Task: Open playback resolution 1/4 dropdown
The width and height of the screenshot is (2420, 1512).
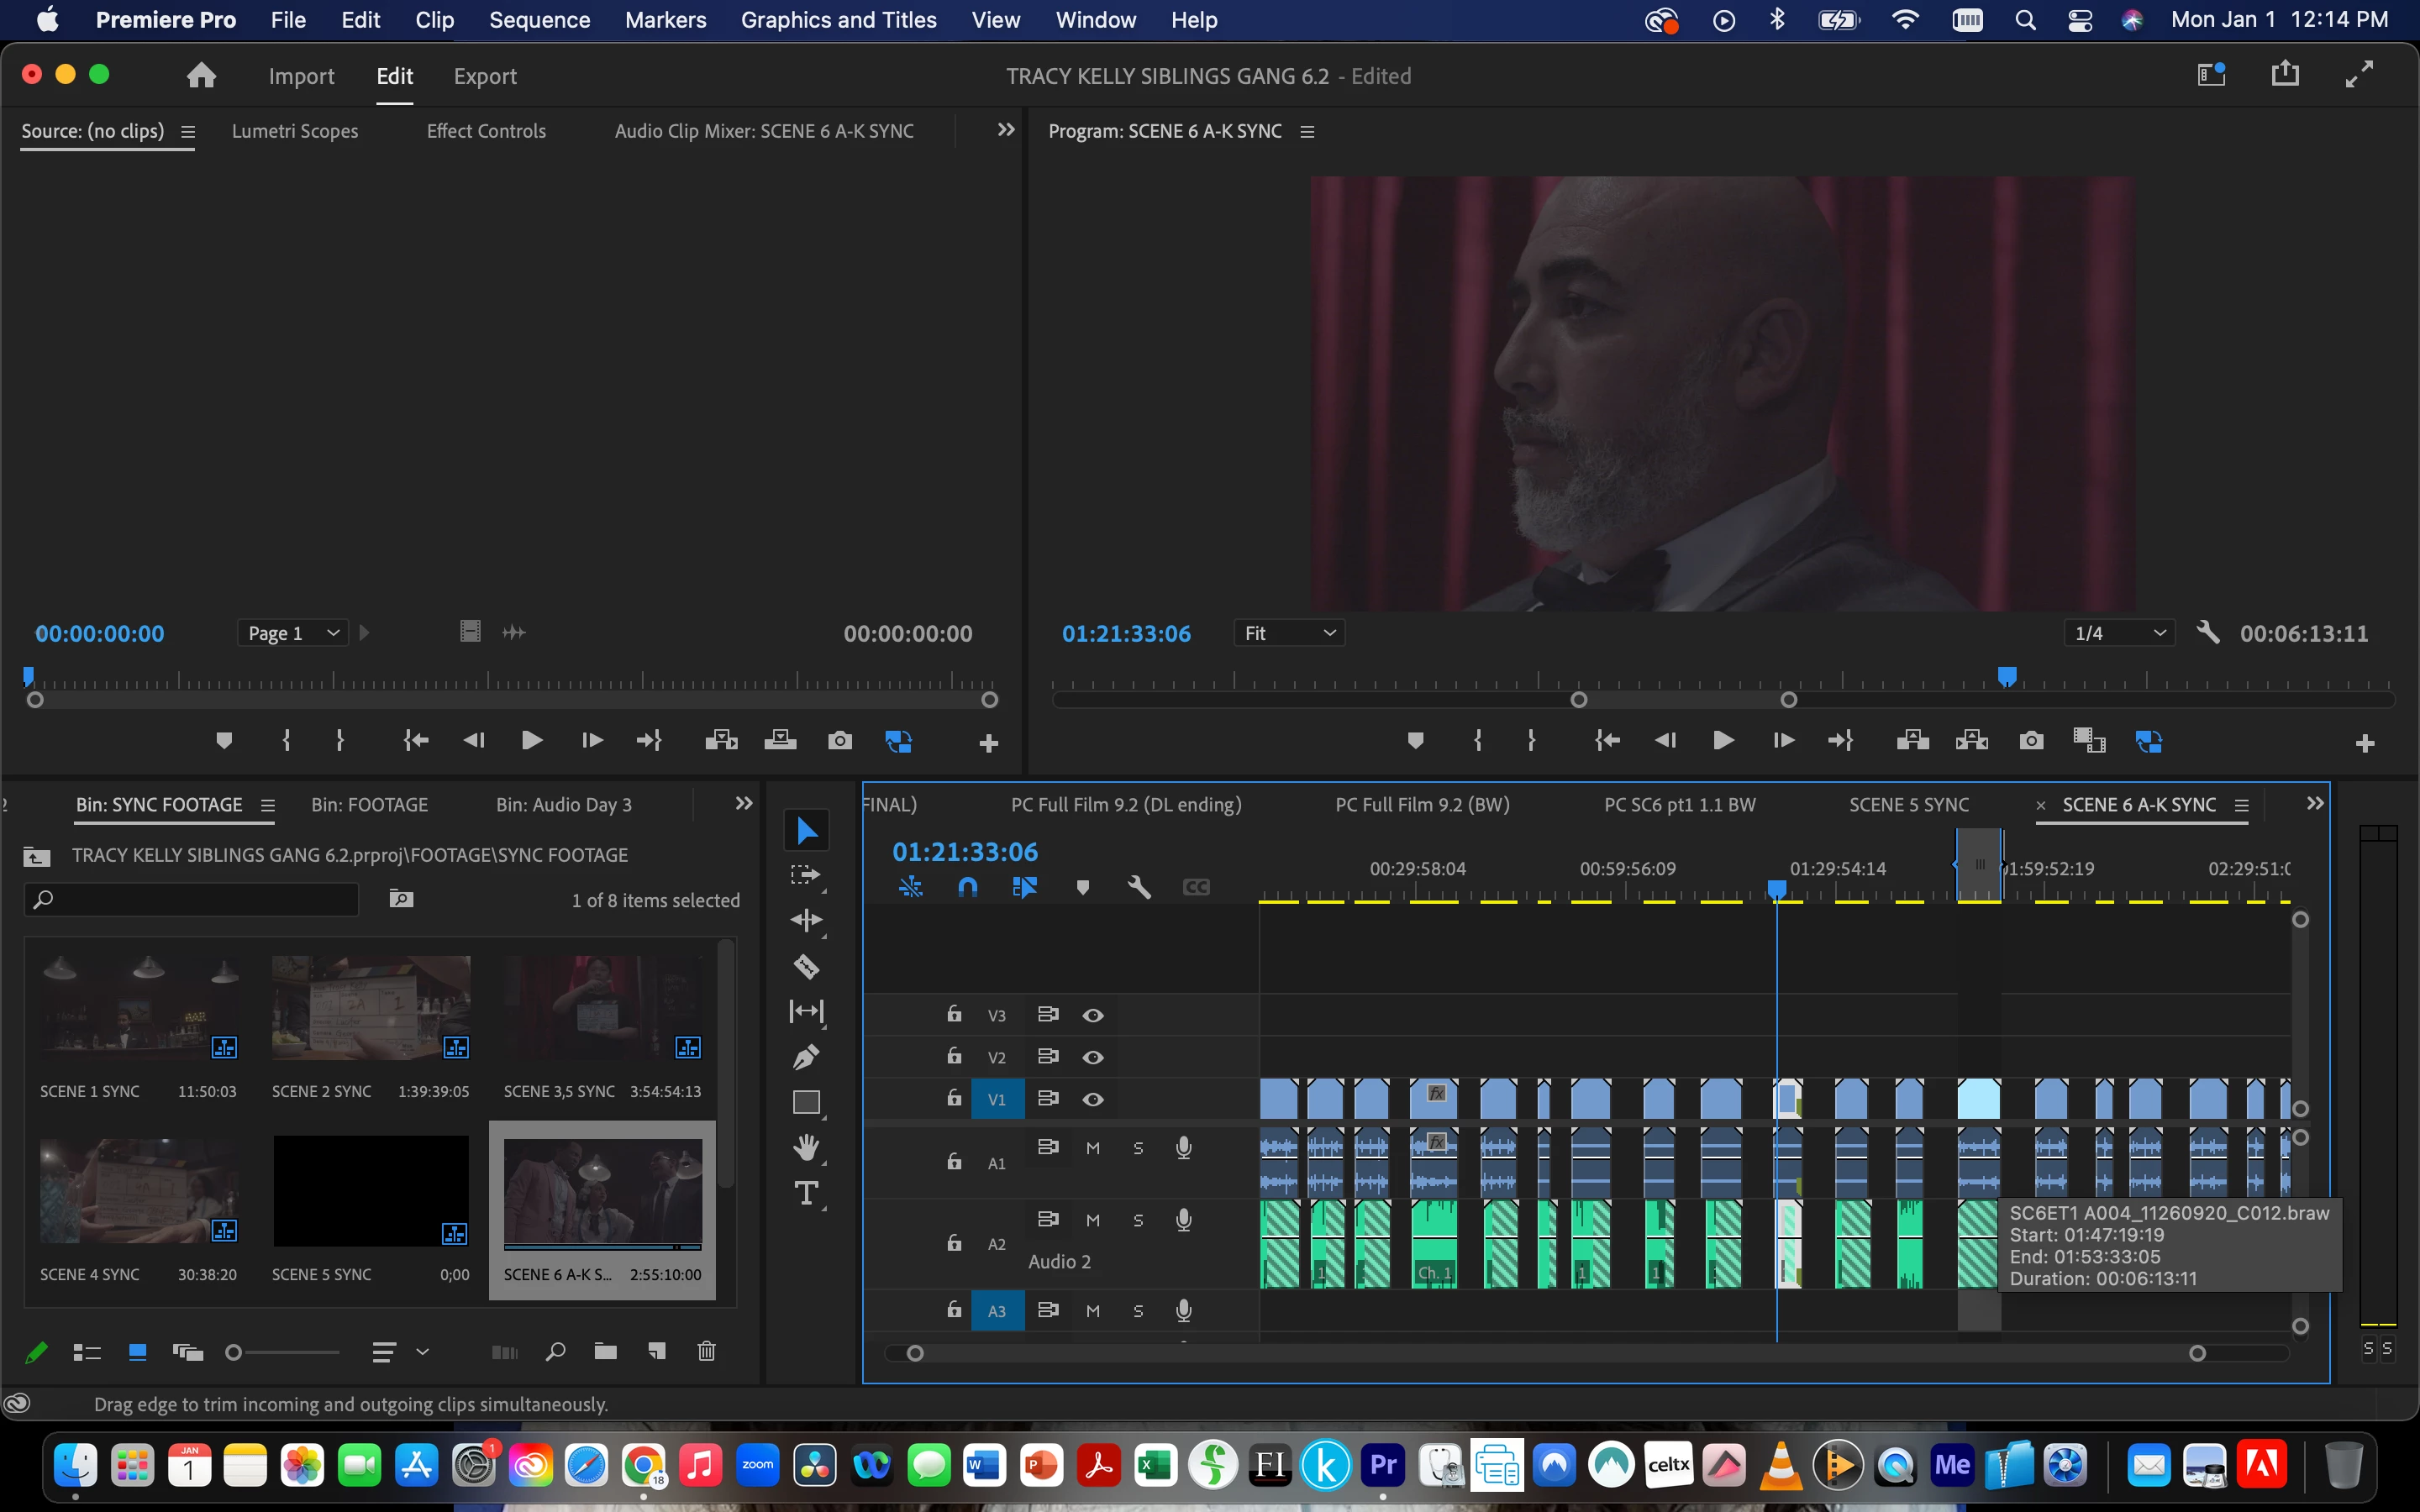Action: tap(2118, 633)
